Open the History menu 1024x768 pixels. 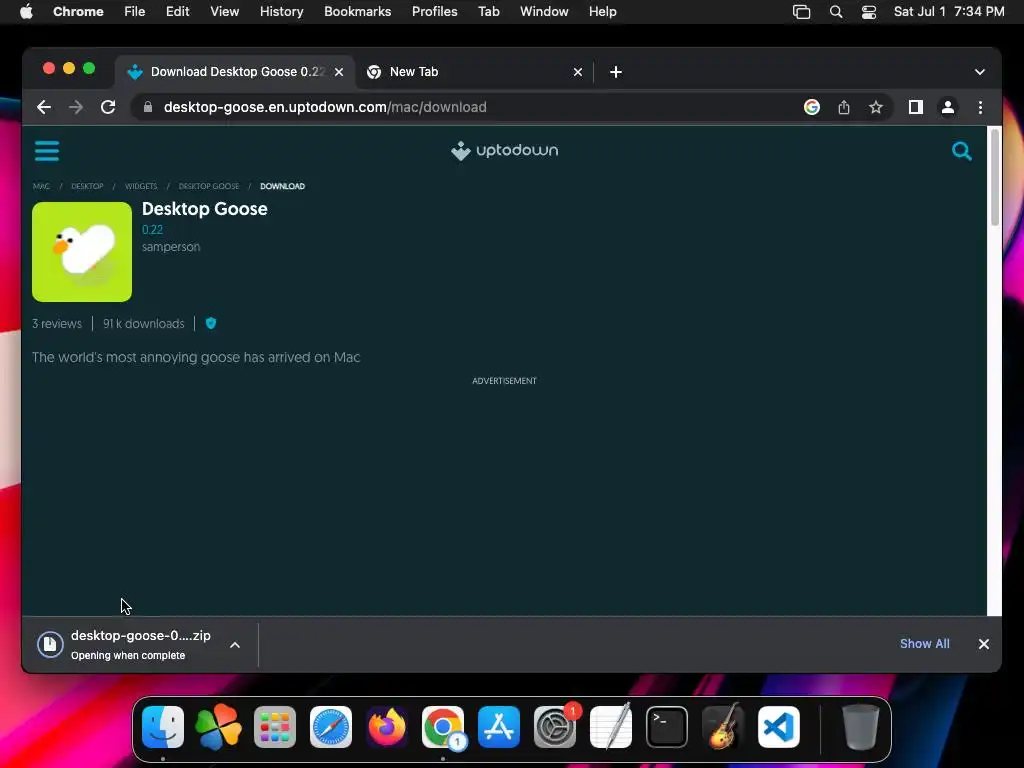pos(281,12)
